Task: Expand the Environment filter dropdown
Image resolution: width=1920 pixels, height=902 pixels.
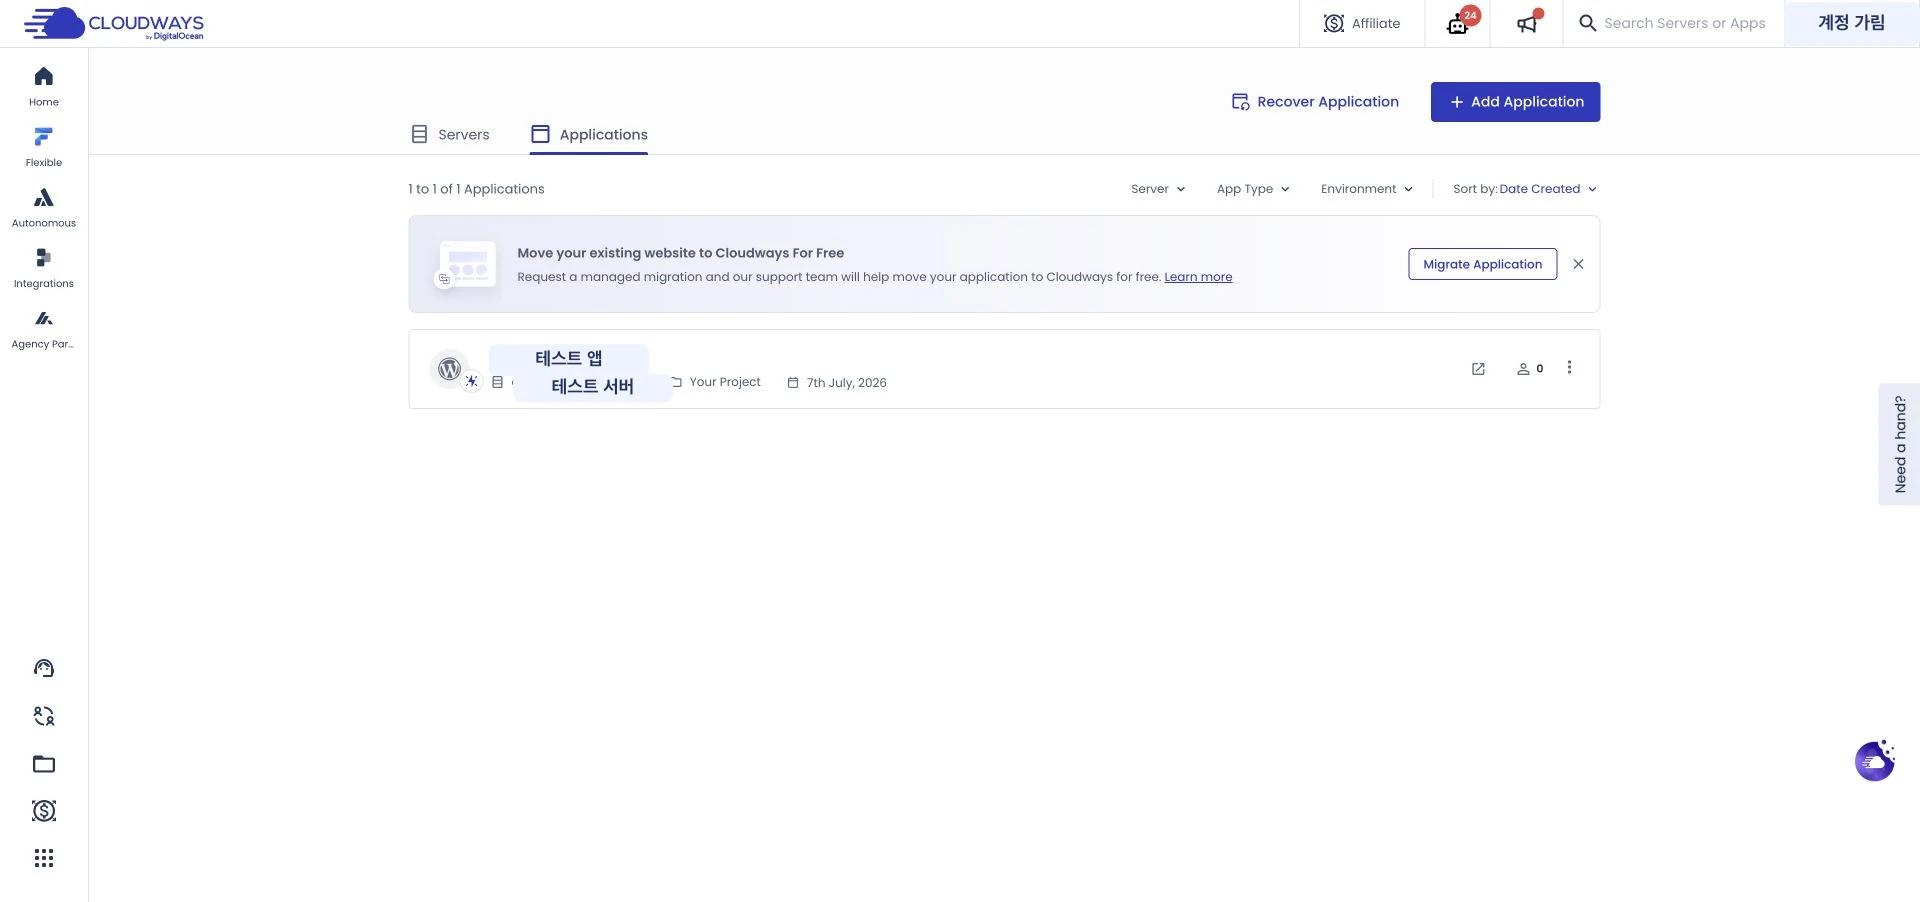Action: [x=1367, y=189]
